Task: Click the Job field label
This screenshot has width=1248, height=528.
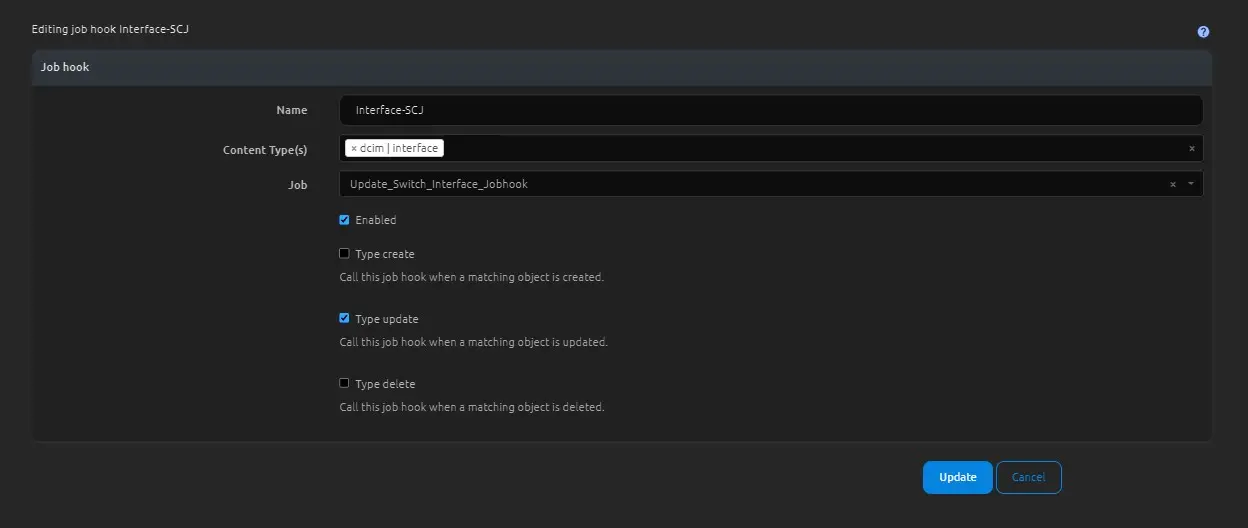Action: tap(297, 185)
